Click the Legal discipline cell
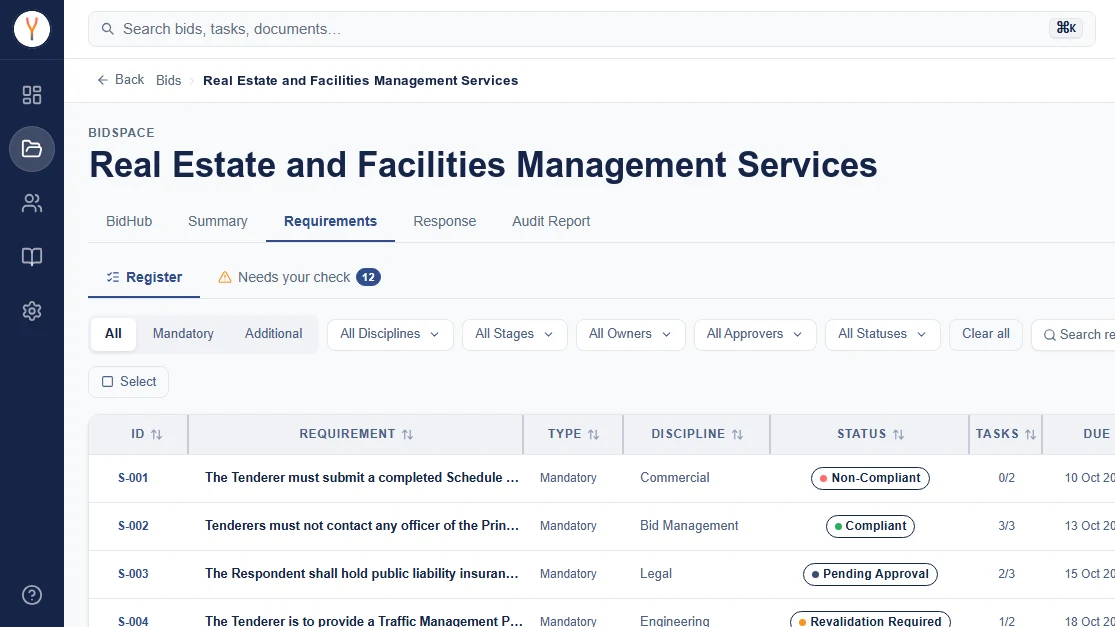Screen dimensions: 1115x627 (x=656, y=574)
